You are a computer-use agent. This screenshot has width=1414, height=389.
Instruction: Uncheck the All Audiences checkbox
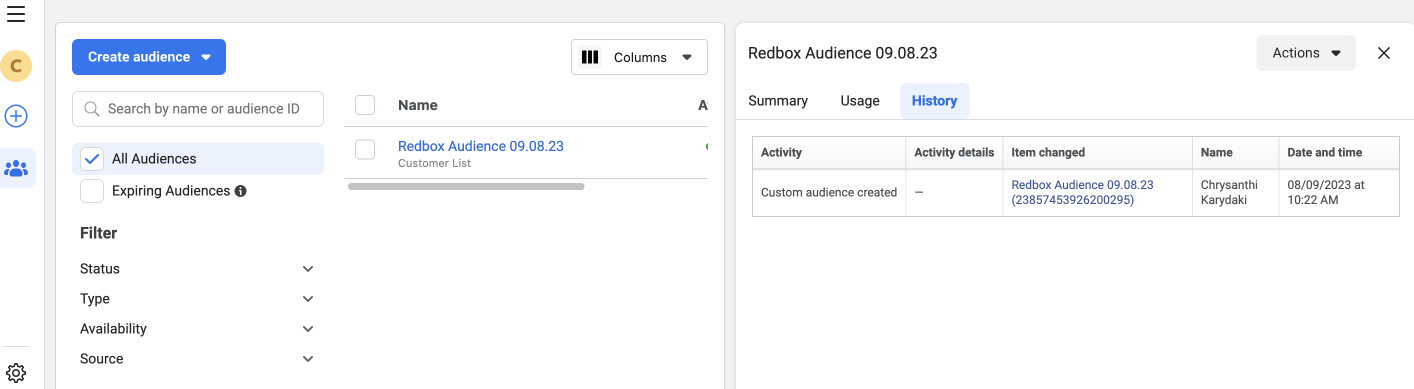coord(92,159)
